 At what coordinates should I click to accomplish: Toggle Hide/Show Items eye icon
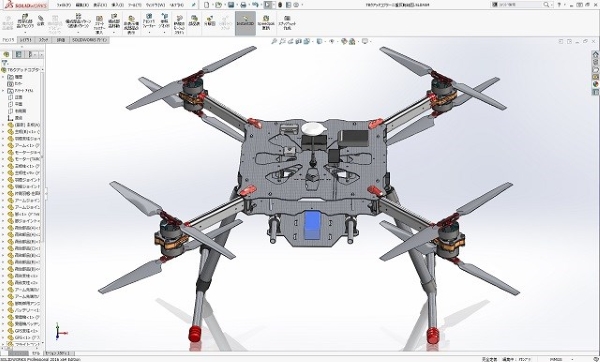[331, 41]
